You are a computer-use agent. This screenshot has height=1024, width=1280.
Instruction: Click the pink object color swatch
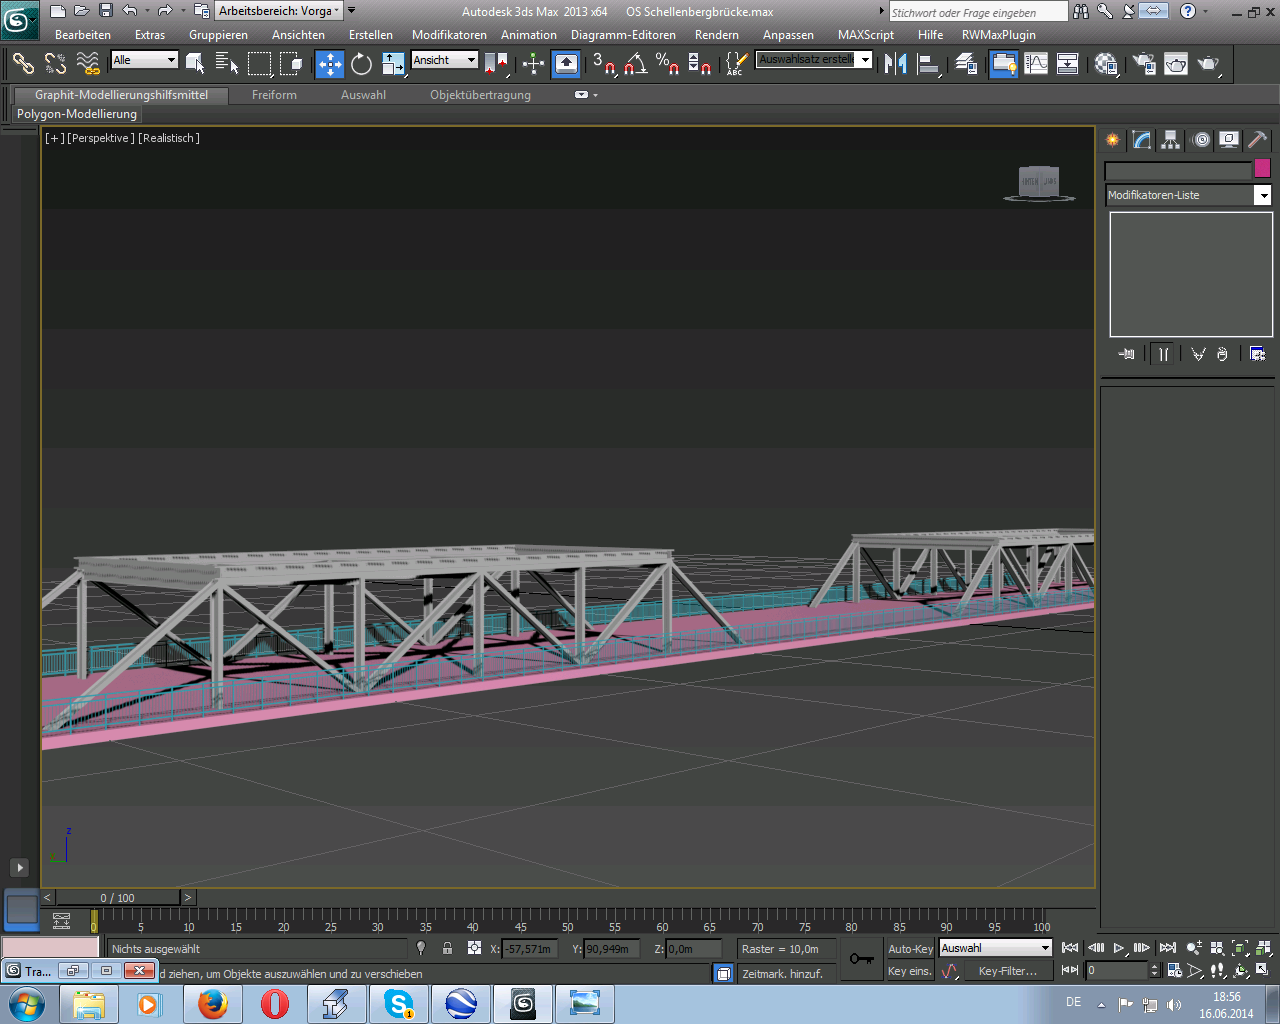1262,169
